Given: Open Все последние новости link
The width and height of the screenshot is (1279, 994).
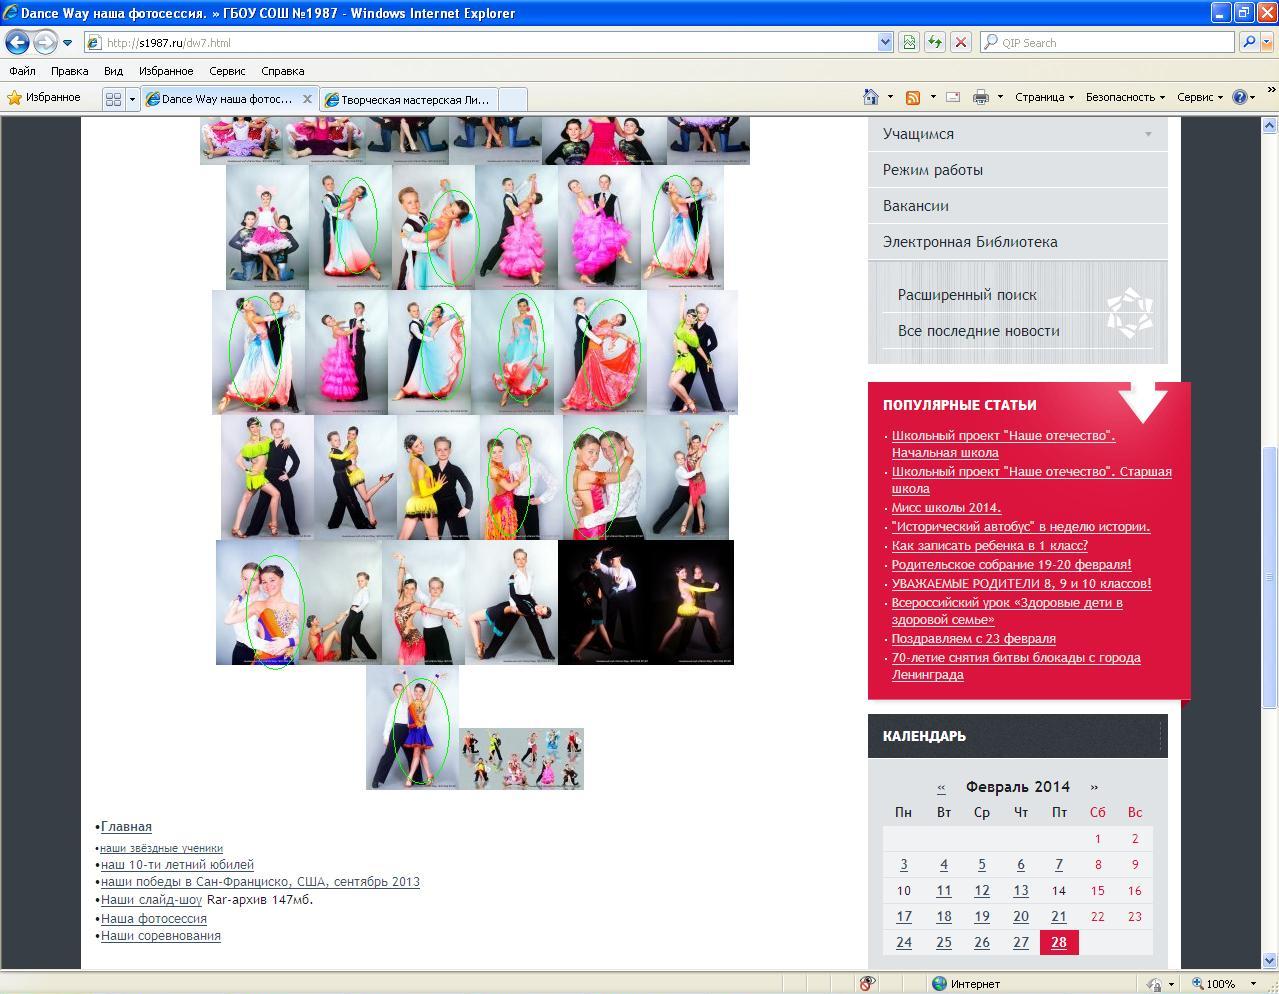Looking at the screenshot, I should 978,331.
